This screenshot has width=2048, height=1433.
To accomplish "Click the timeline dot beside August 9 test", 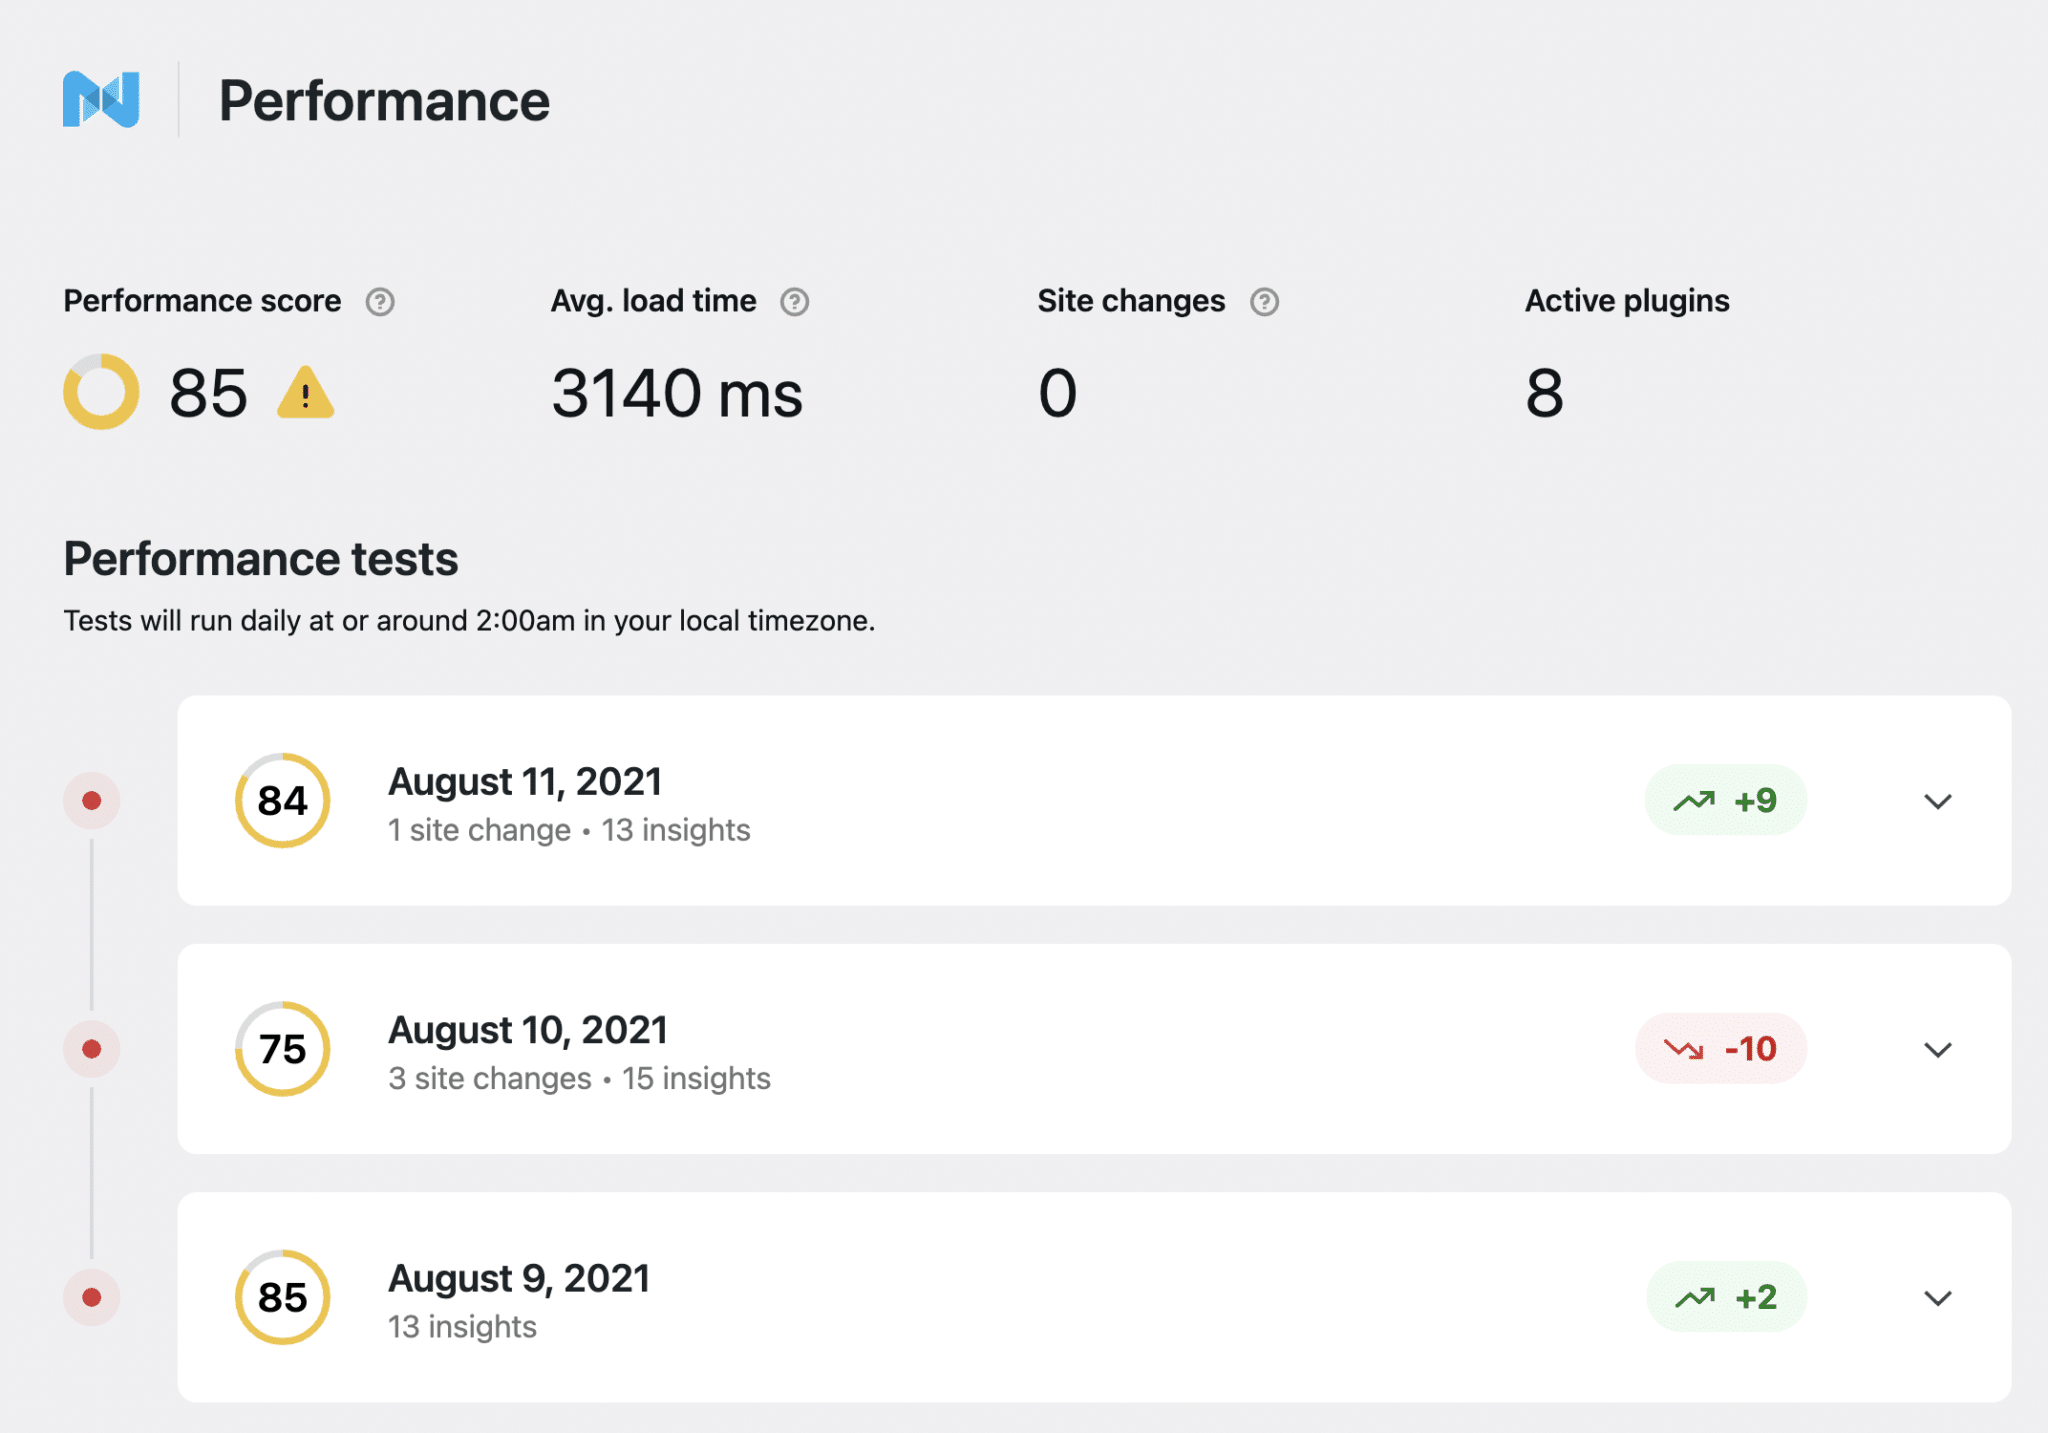I will coord(91,1297).
